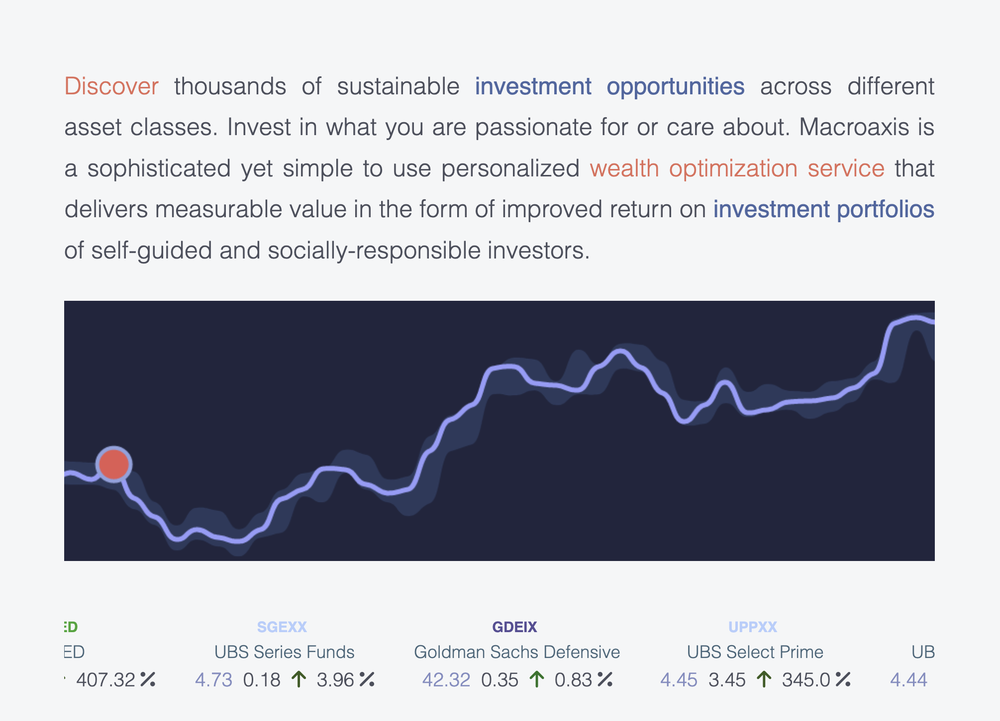Click the green up arrow for SGEXX
The image size is (1000, 721).
pos(298,680)
